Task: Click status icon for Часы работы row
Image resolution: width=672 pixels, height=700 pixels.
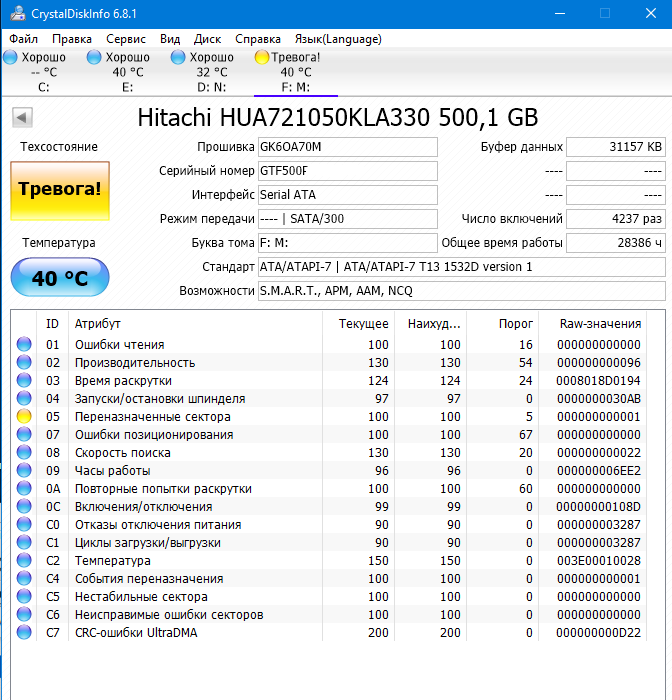Action: tap(24, 470)
